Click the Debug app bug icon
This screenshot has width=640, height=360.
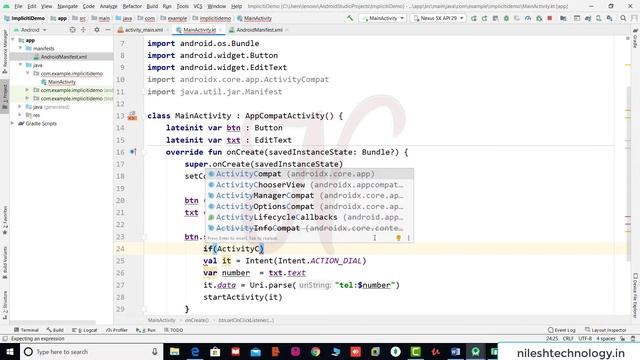point(506,18)
